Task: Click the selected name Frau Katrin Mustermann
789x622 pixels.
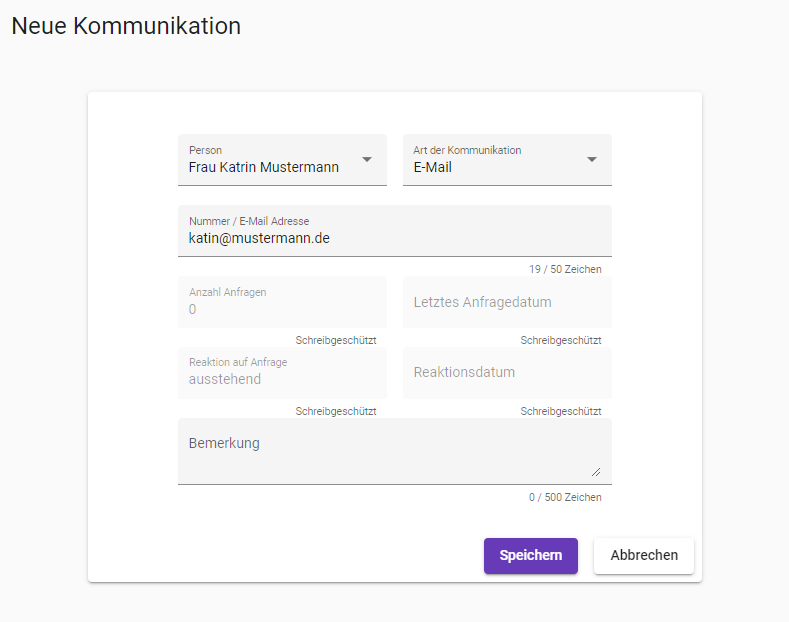Action: [264, 168]
